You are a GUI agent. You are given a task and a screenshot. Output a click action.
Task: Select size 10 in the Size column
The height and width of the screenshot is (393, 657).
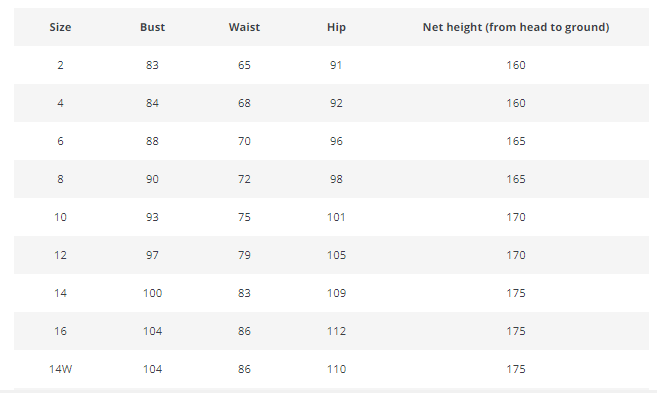(60, 217)
